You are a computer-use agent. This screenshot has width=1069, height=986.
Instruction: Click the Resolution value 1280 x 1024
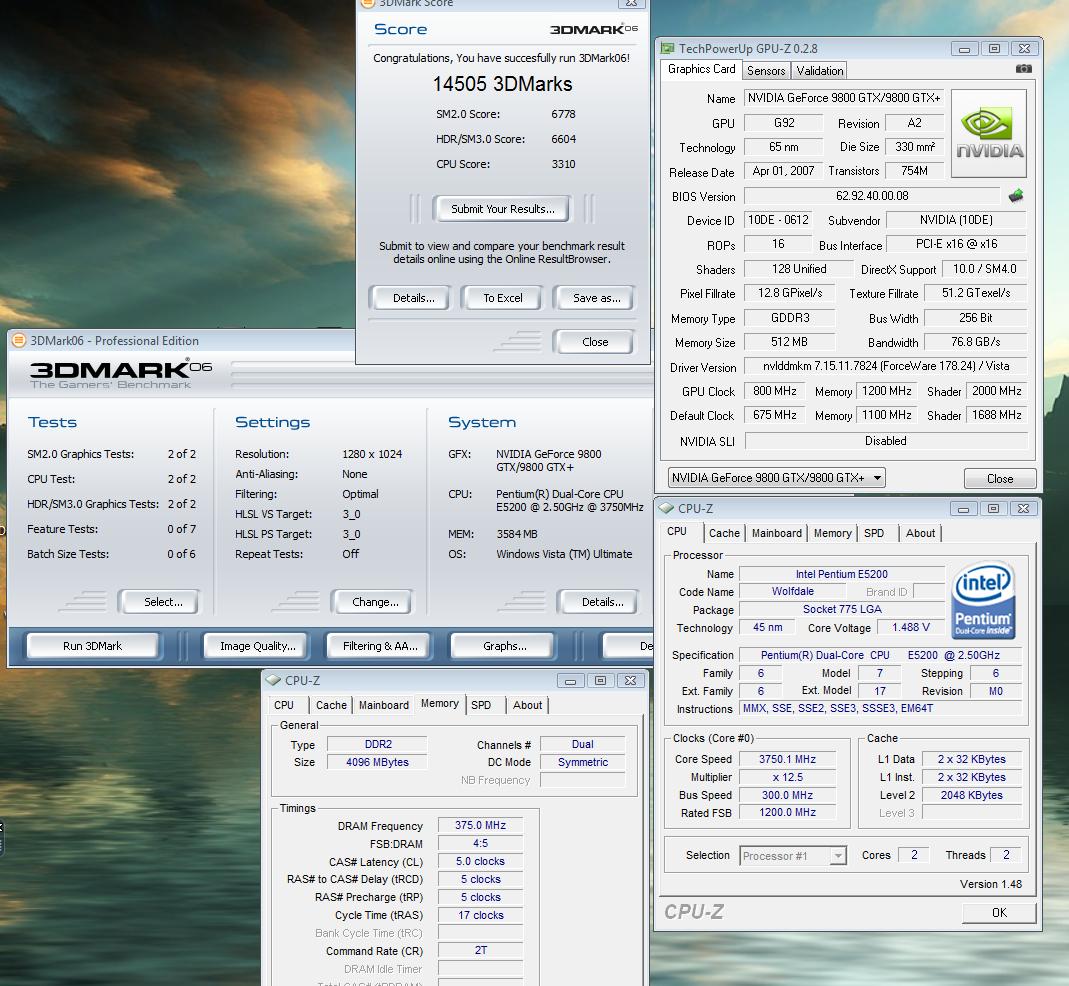372,454
